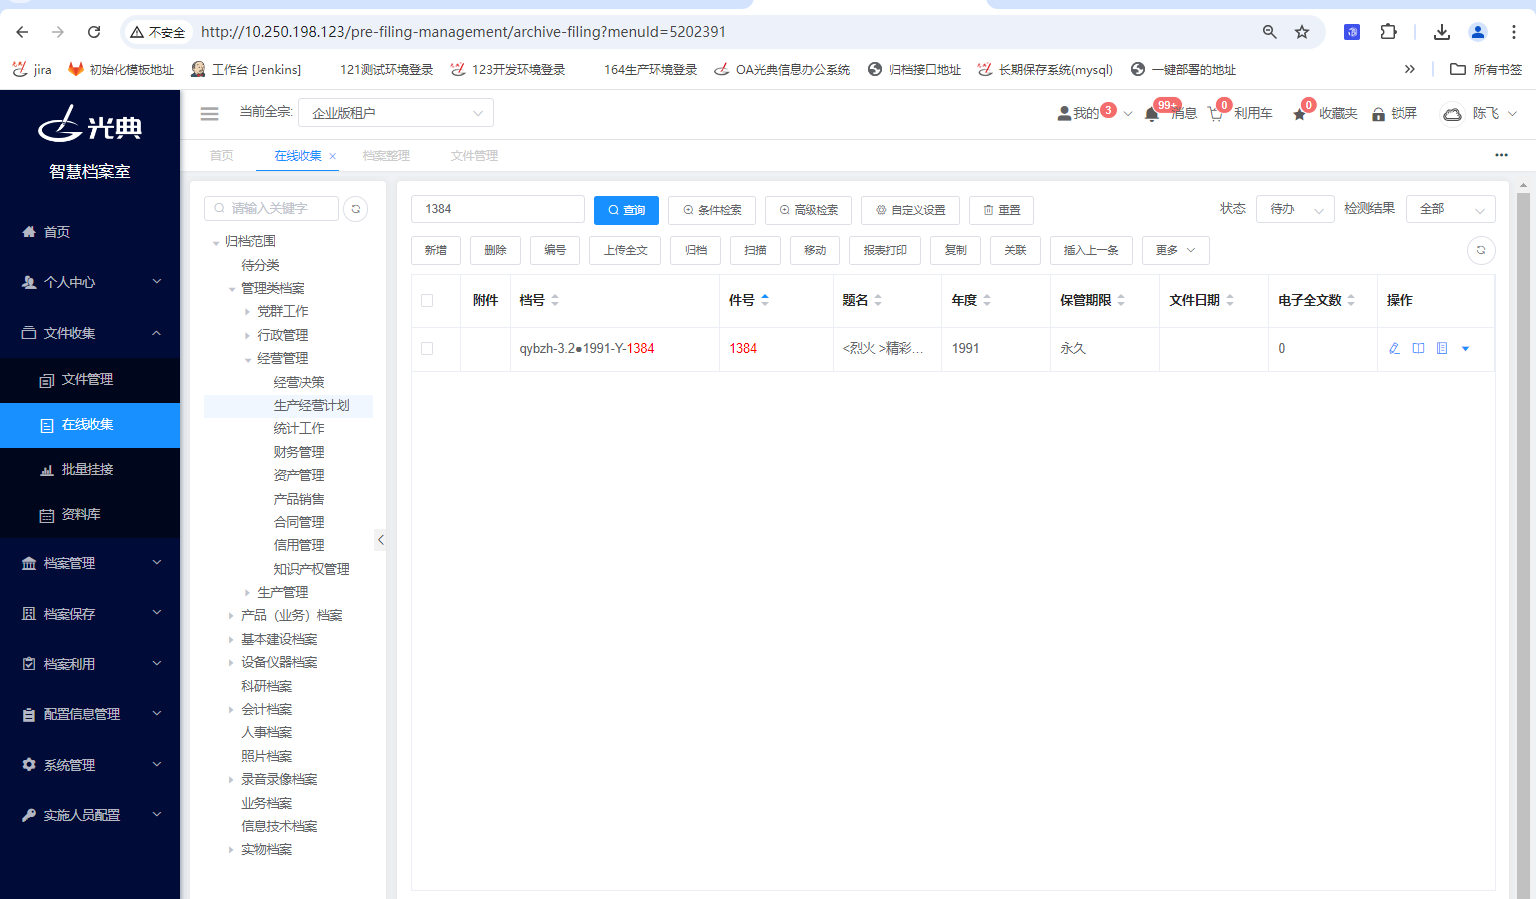Open 批量挂接 in the sidebar
This screenshot has width=1536, height=899.
(90, 469)
